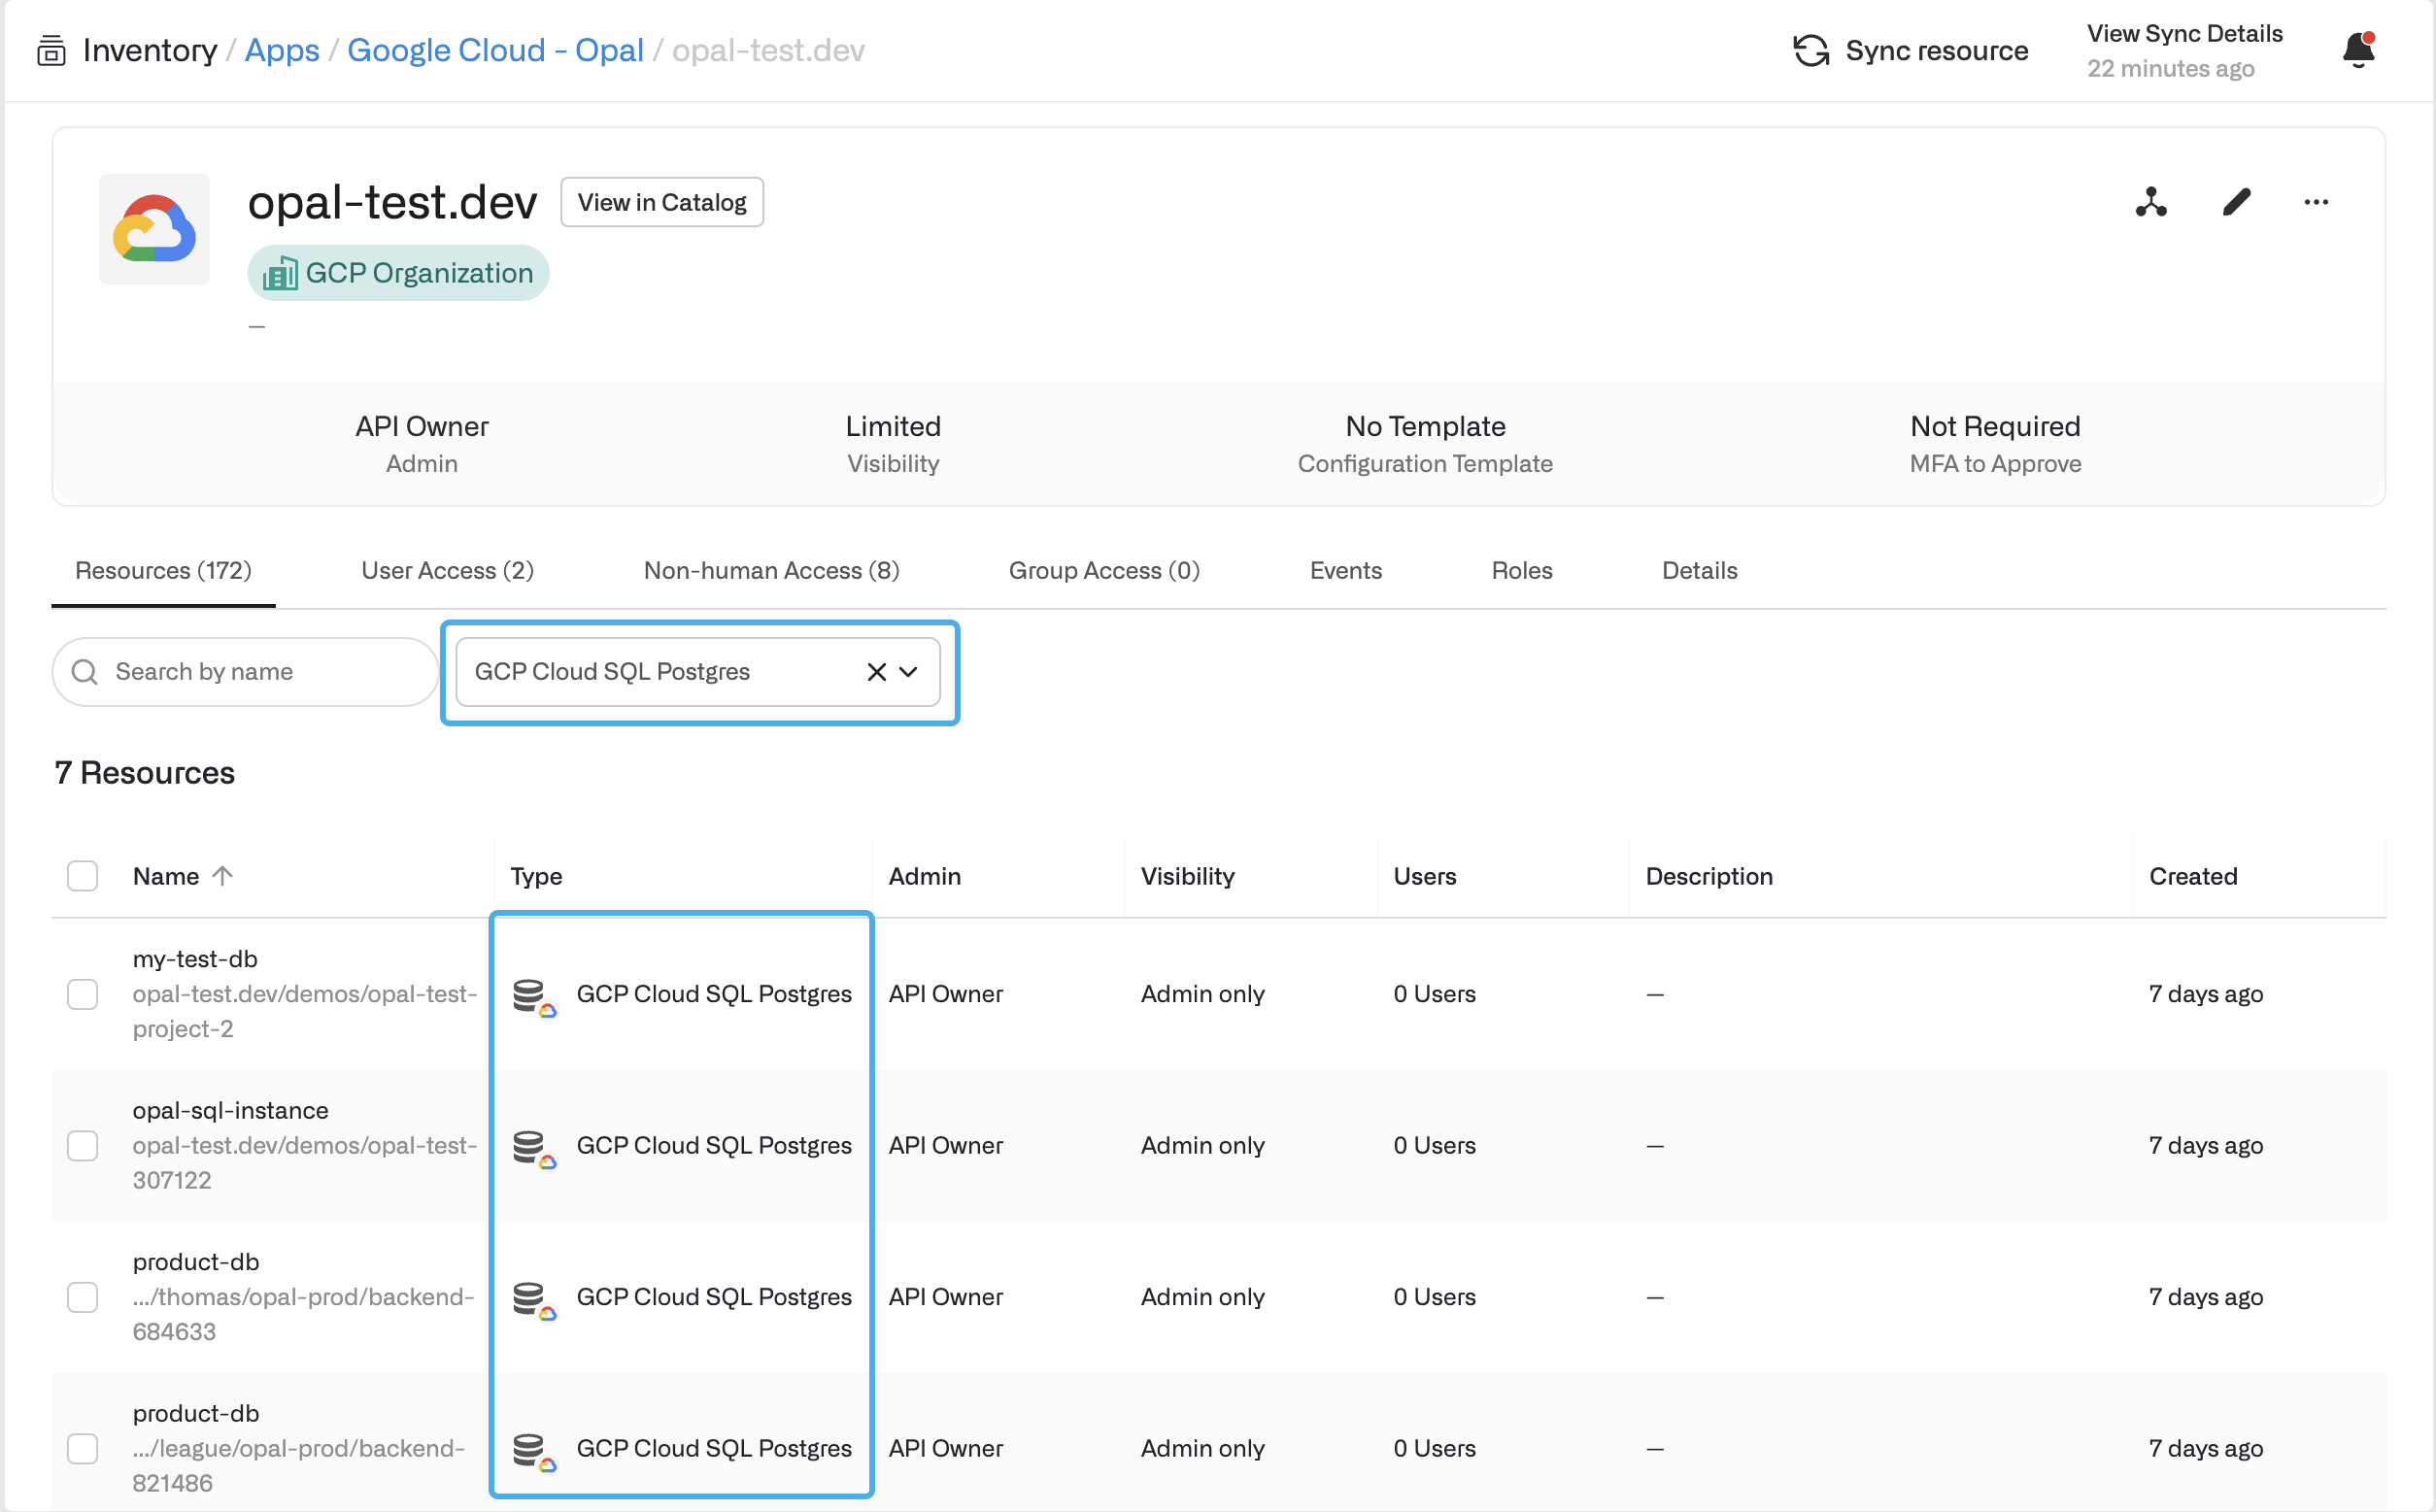The width and height of the screenshot is (2436, 1512).
Task: Click the View in Catalog button
Action: point(661,202)
